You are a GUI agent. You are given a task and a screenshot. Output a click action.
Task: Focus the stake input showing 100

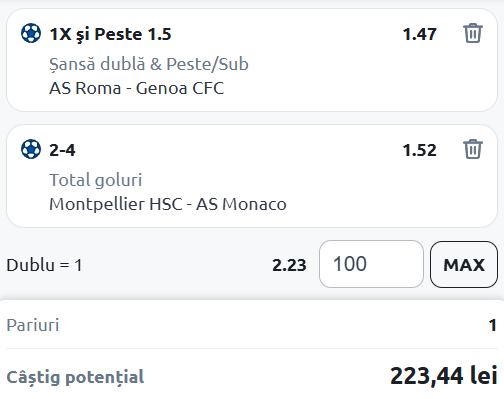point(371,264)
